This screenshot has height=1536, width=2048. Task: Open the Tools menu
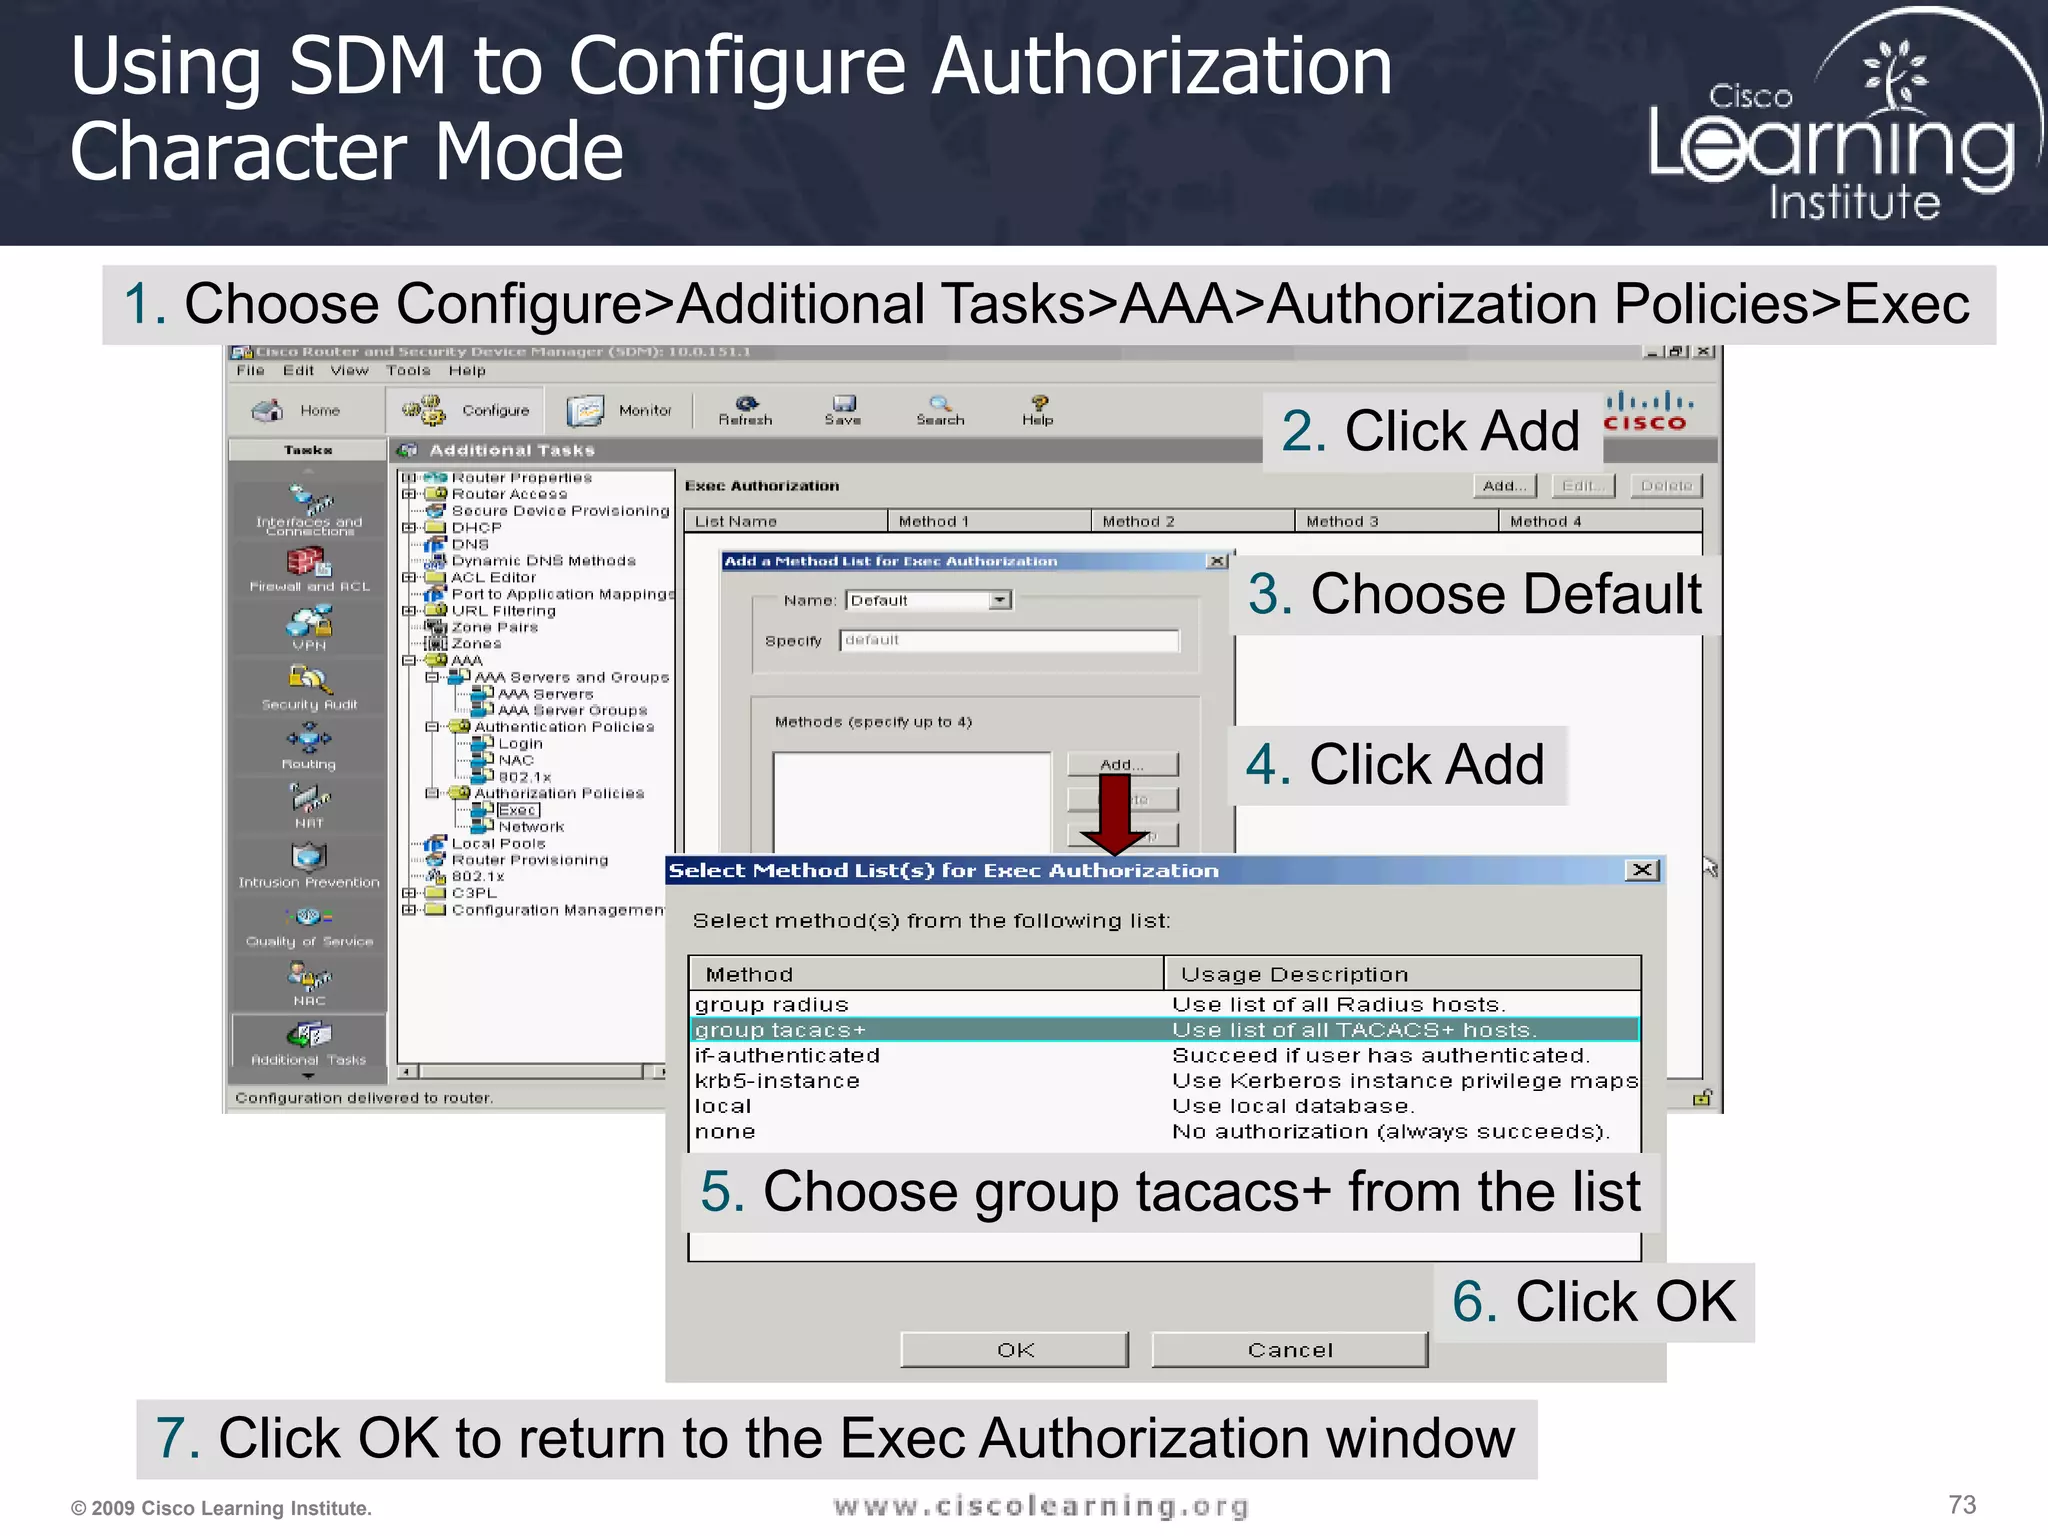[408, 371]
